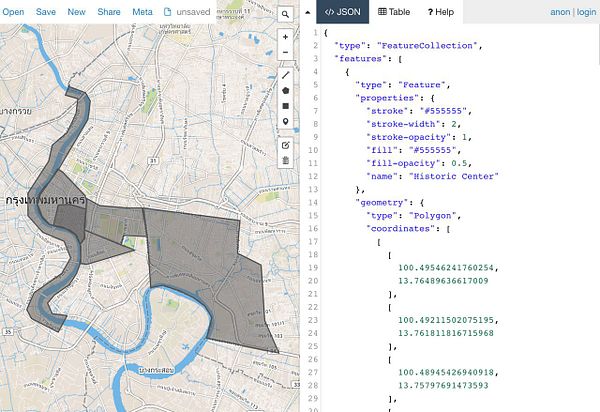The width and height of the screenshot is (600, 412).
Task: Click the login link
Action: [x=586, y=12]
